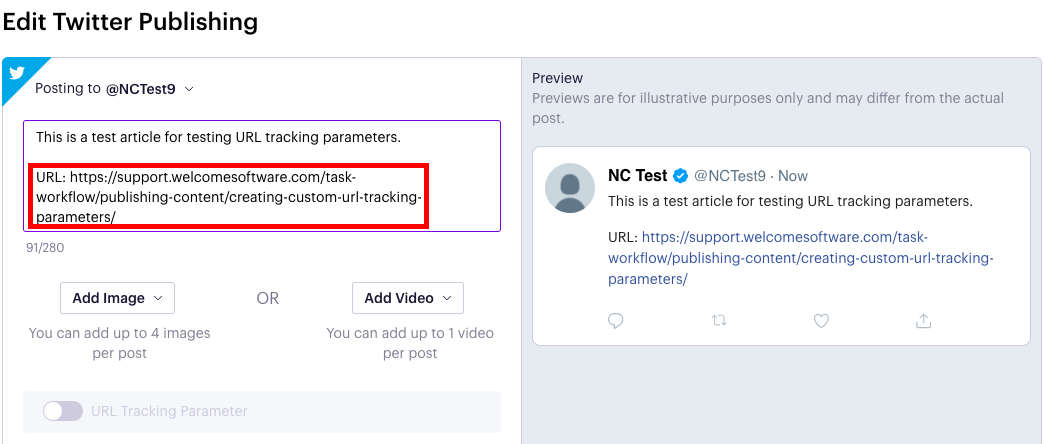
Task: Expand the Add Image dropdown
Action: pyautogui.click(x=117, y=298)
